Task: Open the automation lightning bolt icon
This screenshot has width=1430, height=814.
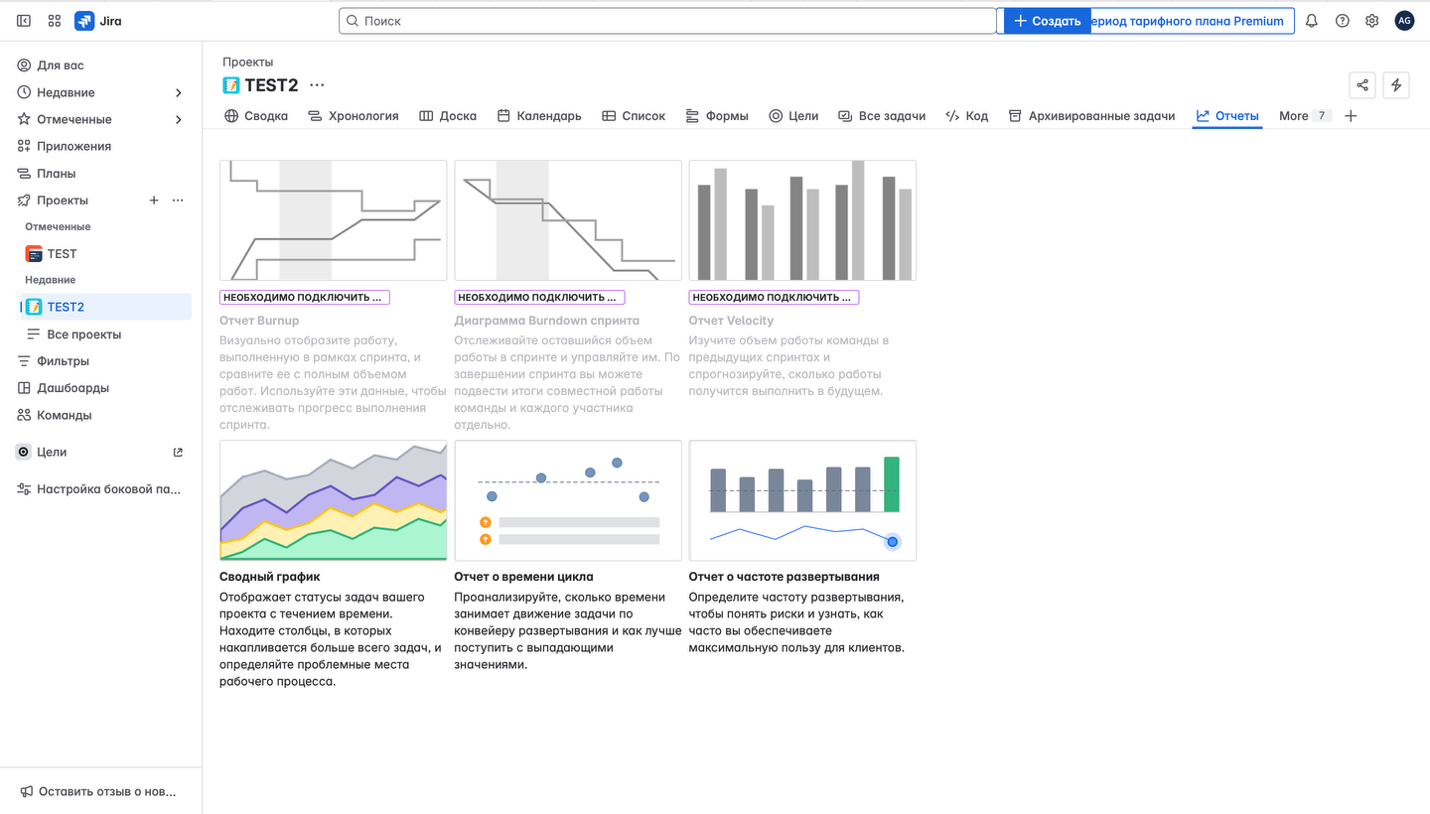Action: coord(1396,85)
